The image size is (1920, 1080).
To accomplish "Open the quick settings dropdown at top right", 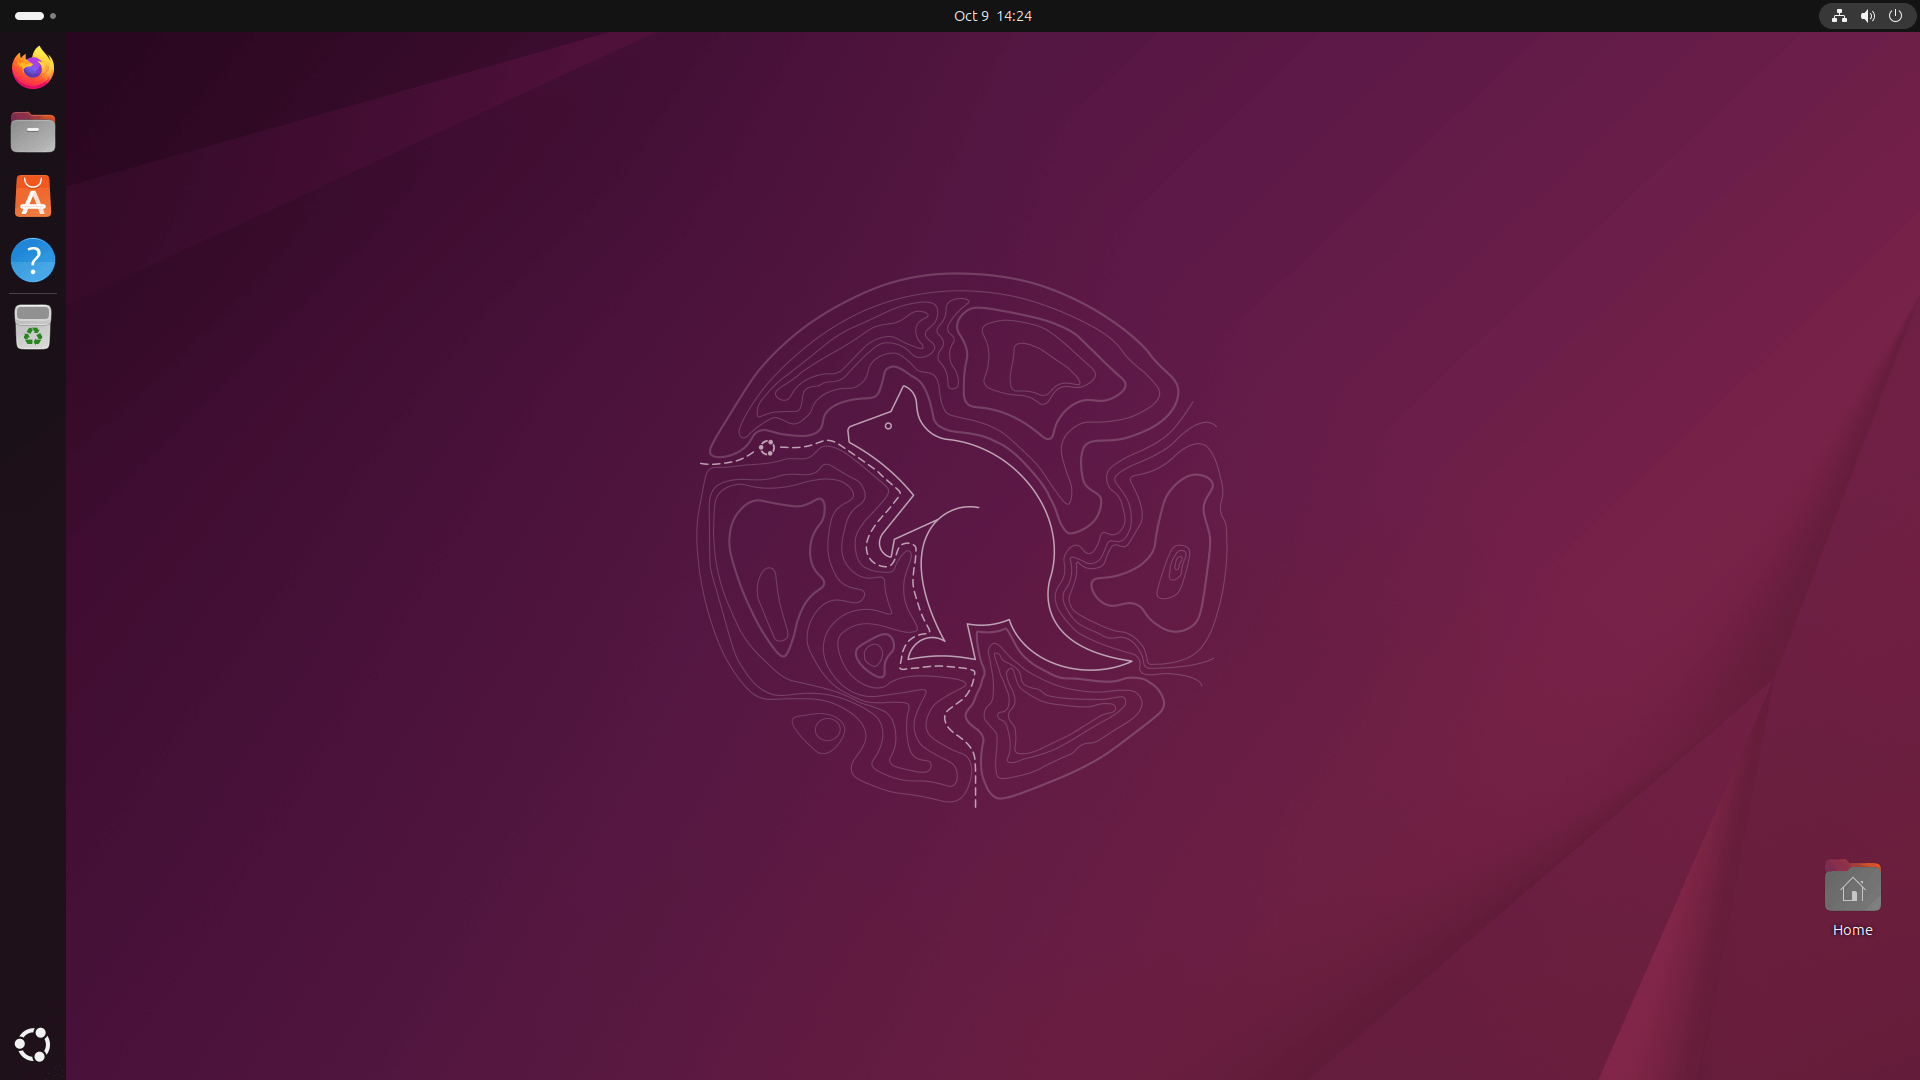I will 1868,16.
